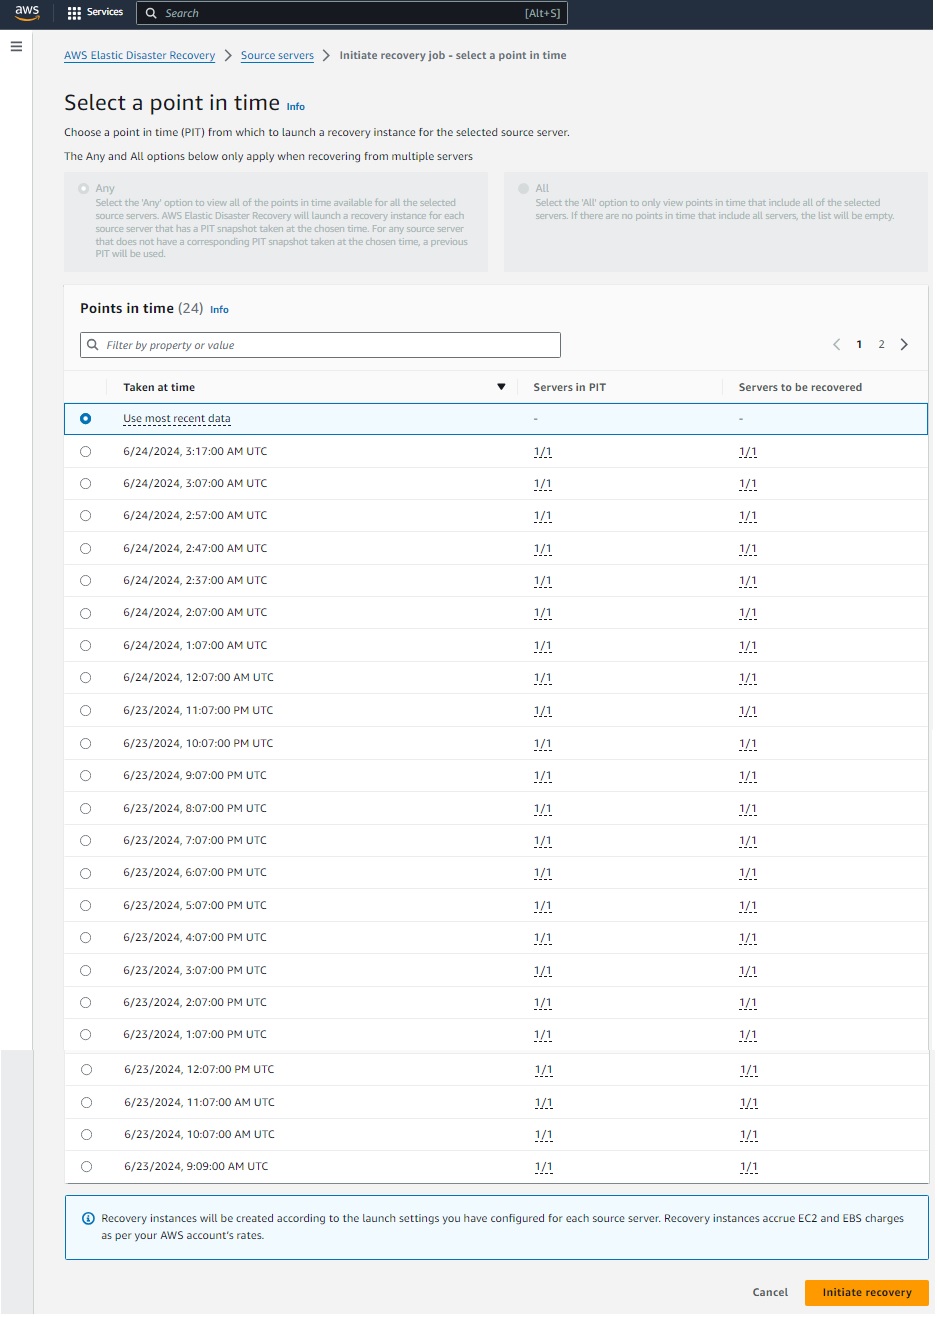Select the 6/24/2024, 3:17:00 AM UTC point
Screen dimensions: 937x1317
pos(85,452)
